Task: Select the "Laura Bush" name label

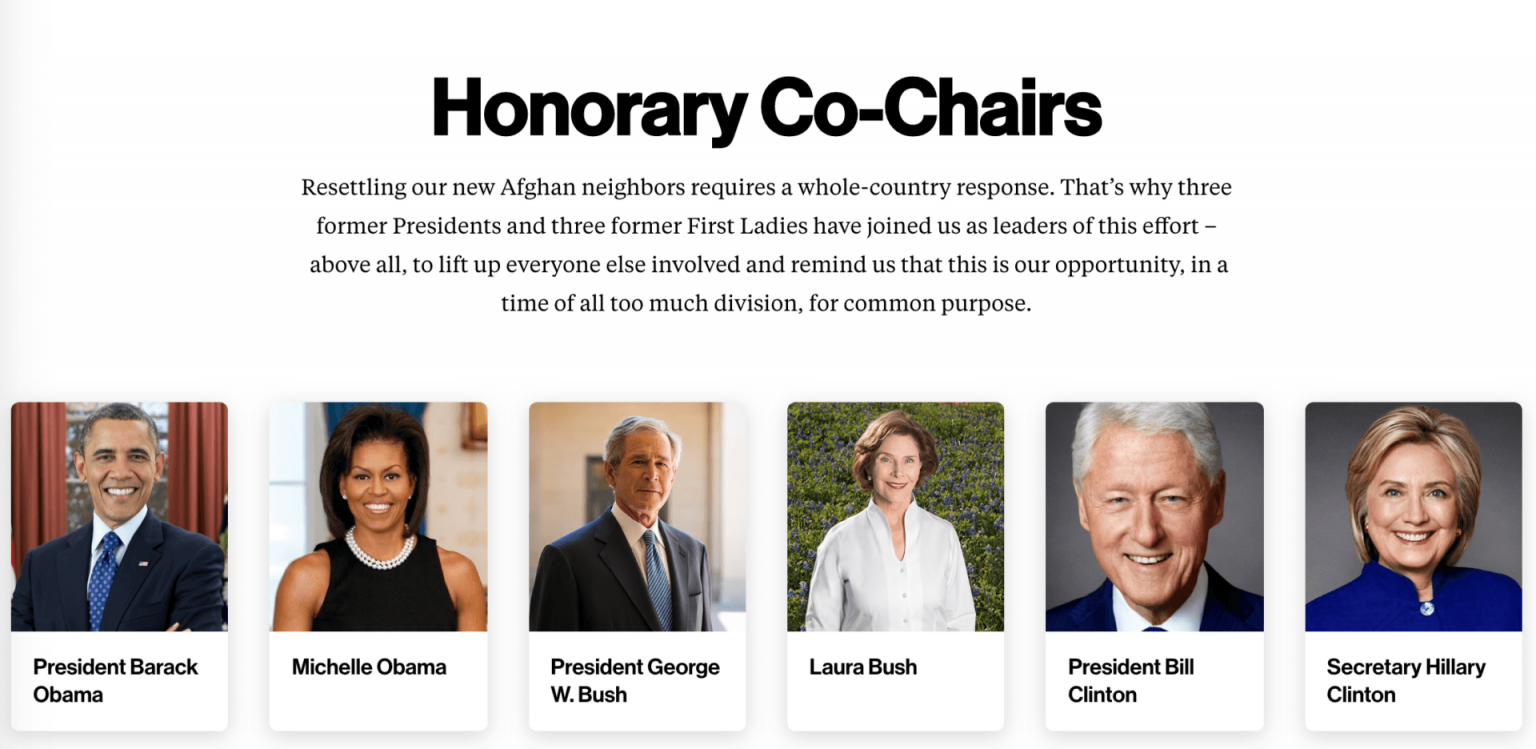Action: [863, 667]
